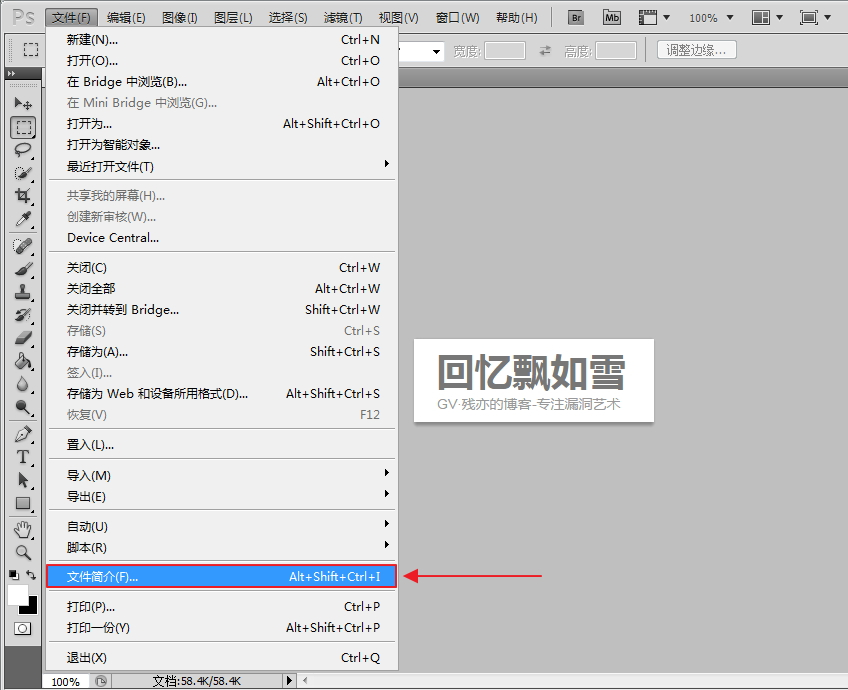The image size is (848, 690).
Task: Click the 高度 input field
Action: pyautogui.click(x=615, y=51)
